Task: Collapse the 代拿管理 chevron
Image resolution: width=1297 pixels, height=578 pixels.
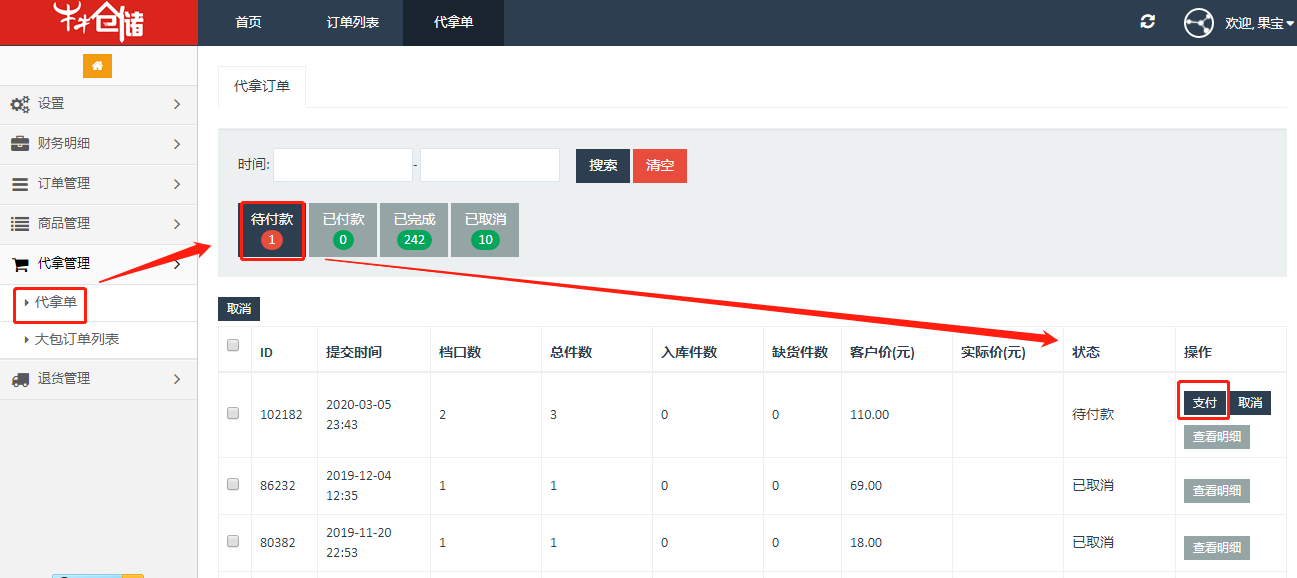Action: click(177, 264)
